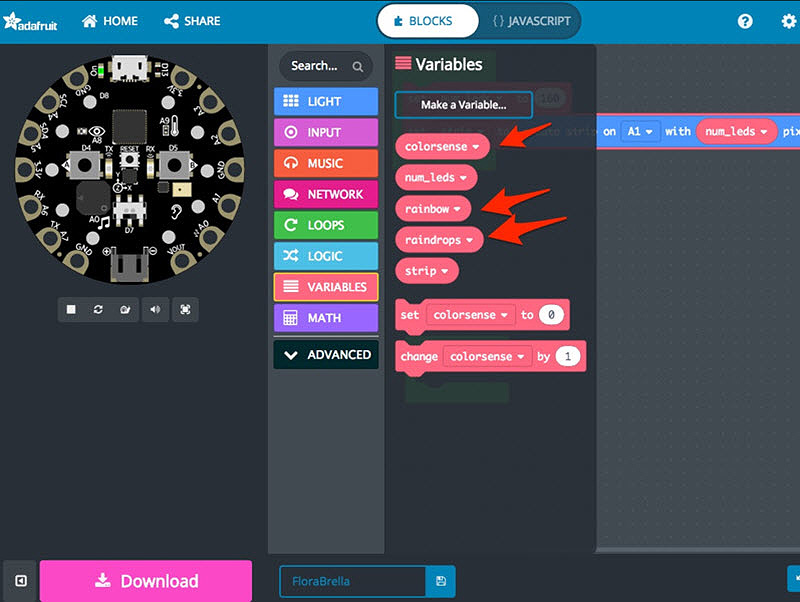Select the MUSIC block category

click(325, 162)
